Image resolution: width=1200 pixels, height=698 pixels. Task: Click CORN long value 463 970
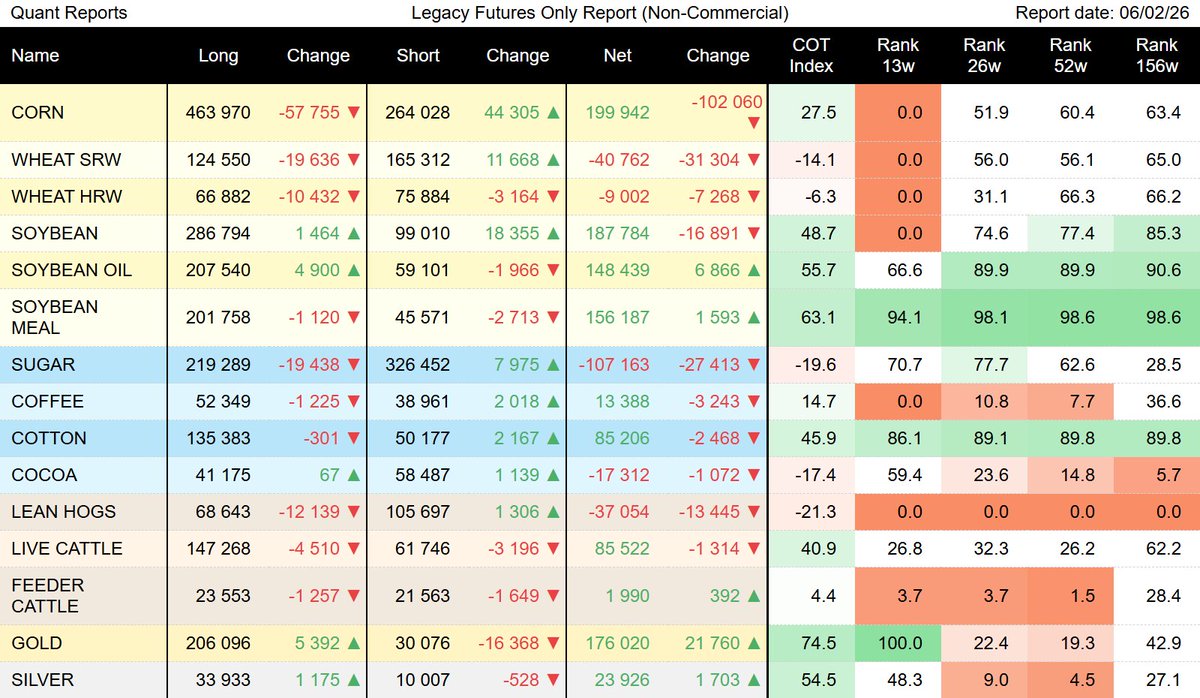click(218, 113)
